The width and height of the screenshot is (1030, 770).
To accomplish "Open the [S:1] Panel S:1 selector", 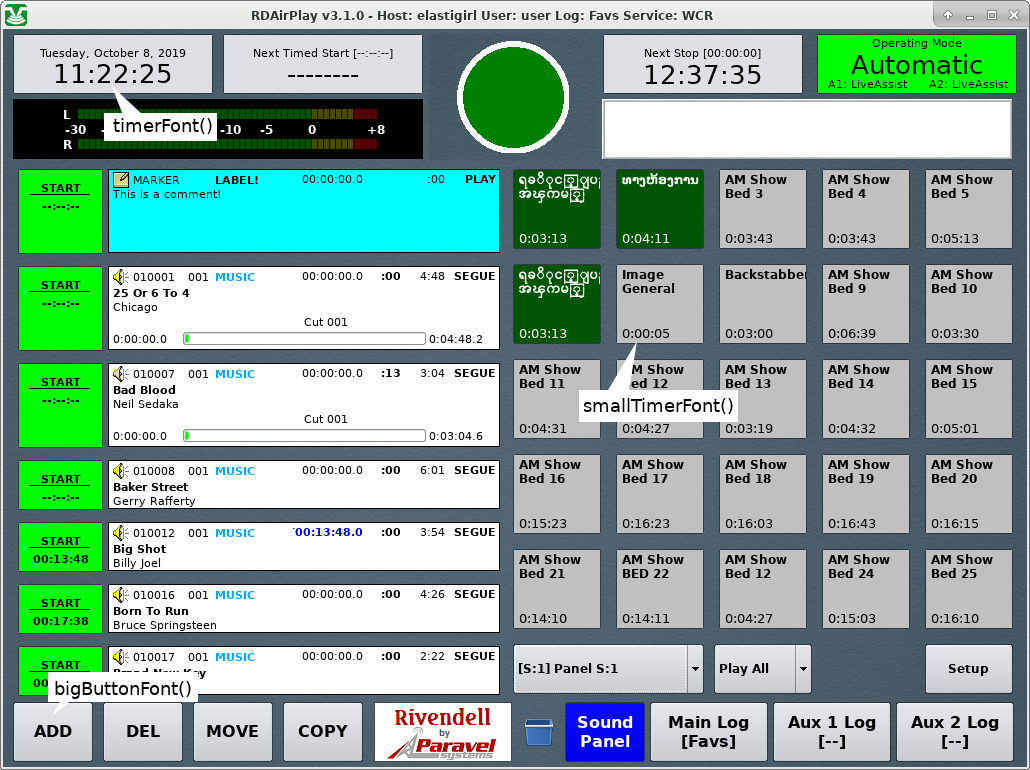I will pyautogui.click(x=600, y=669).
